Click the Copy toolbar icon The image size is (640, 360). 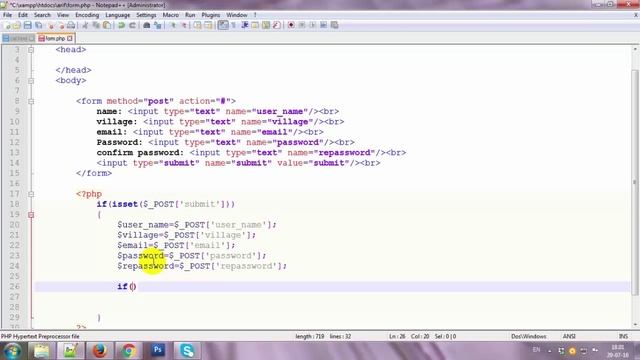[96, 25]
